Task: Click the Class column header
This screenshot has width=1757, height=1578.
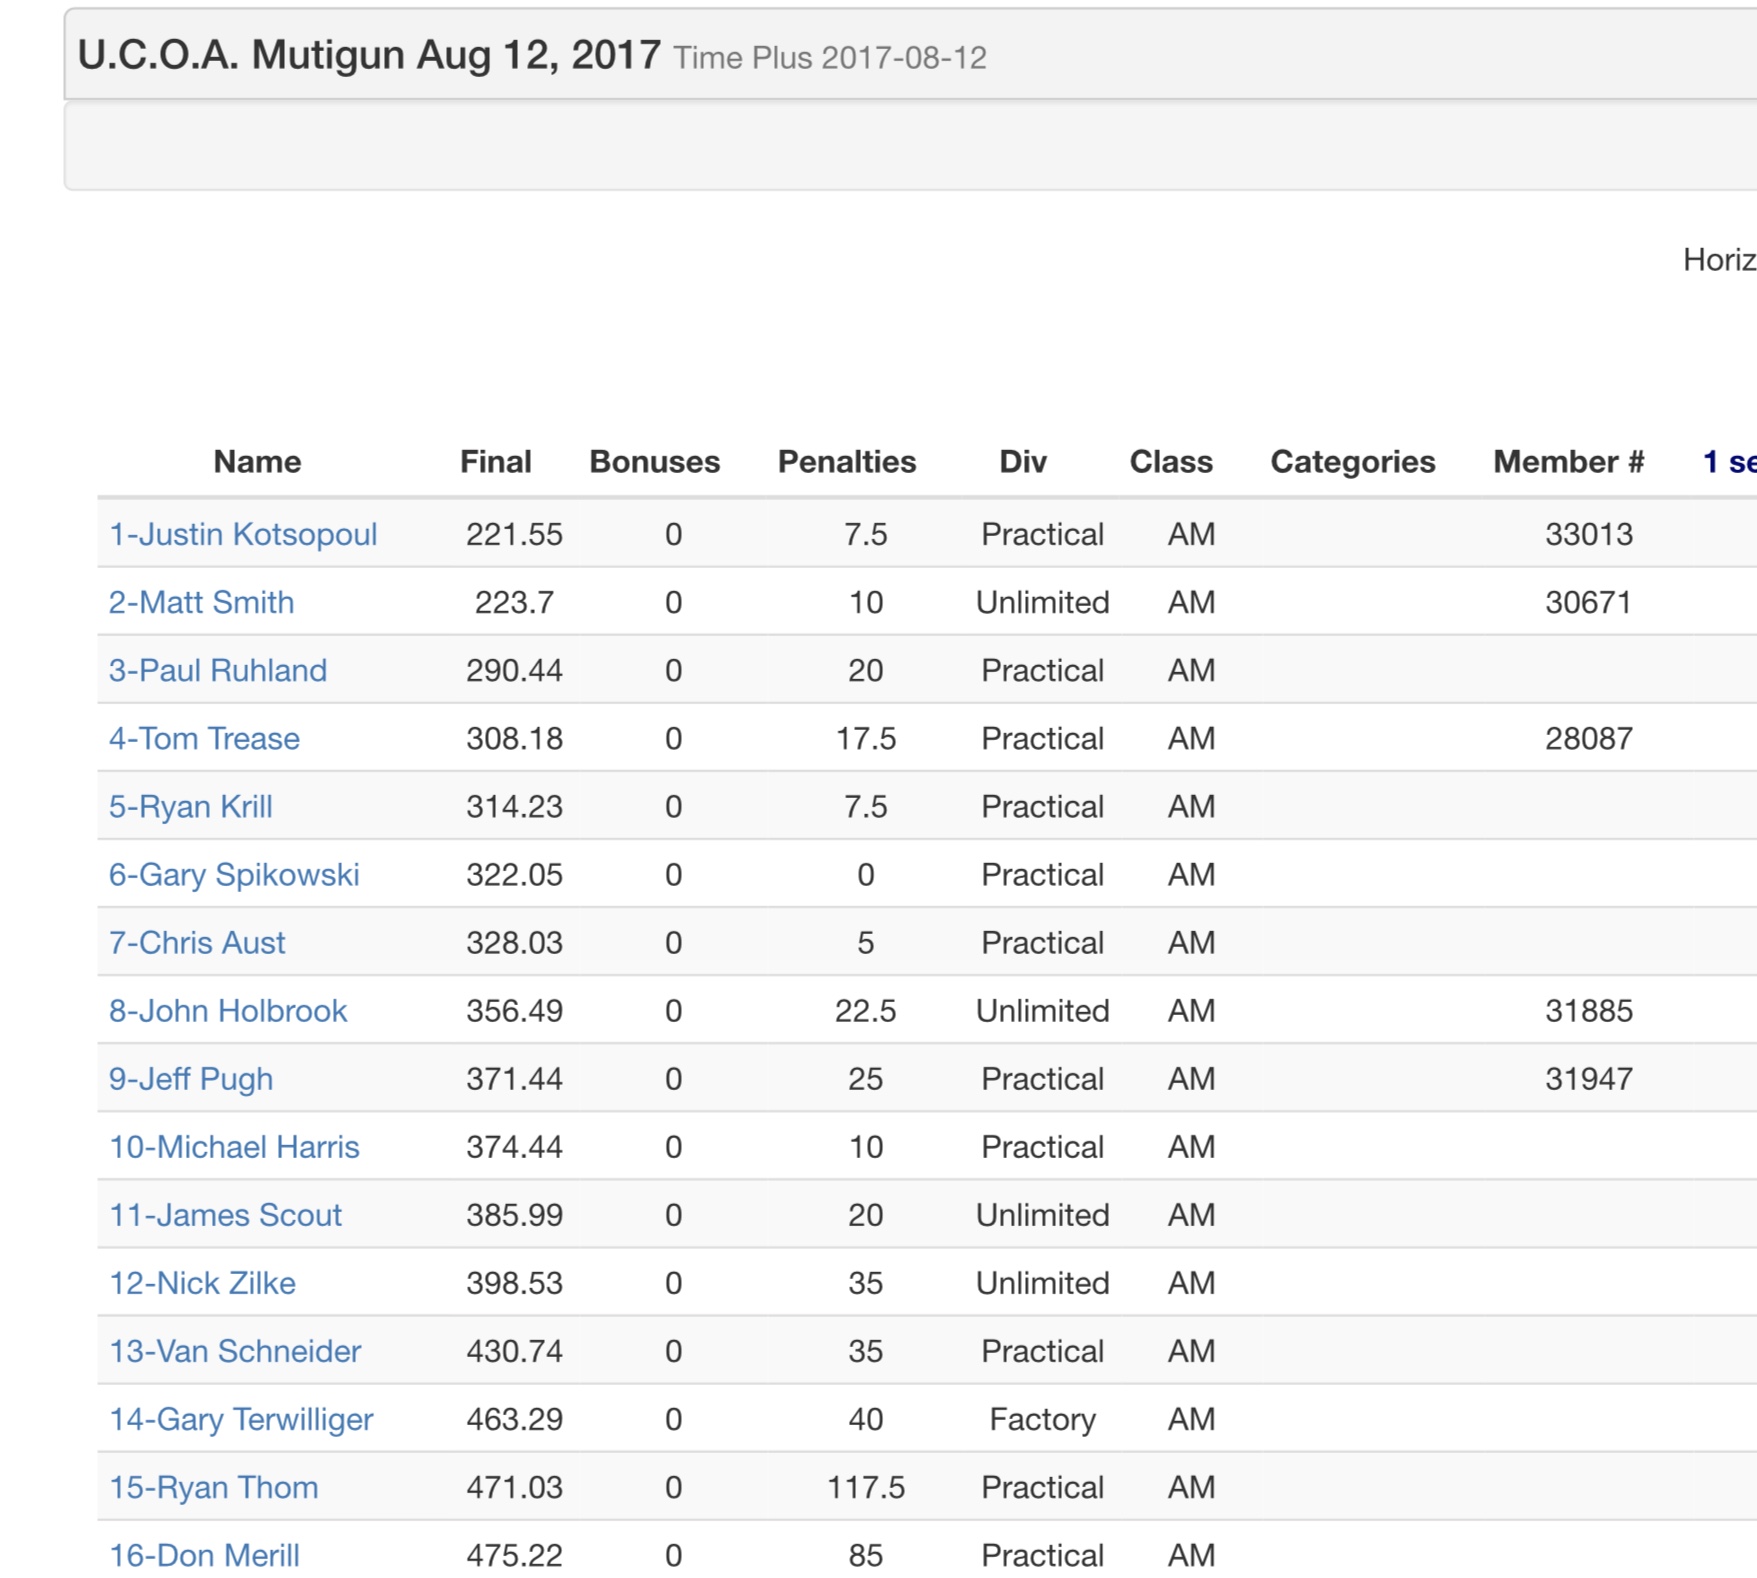Action: (1171, 461)
